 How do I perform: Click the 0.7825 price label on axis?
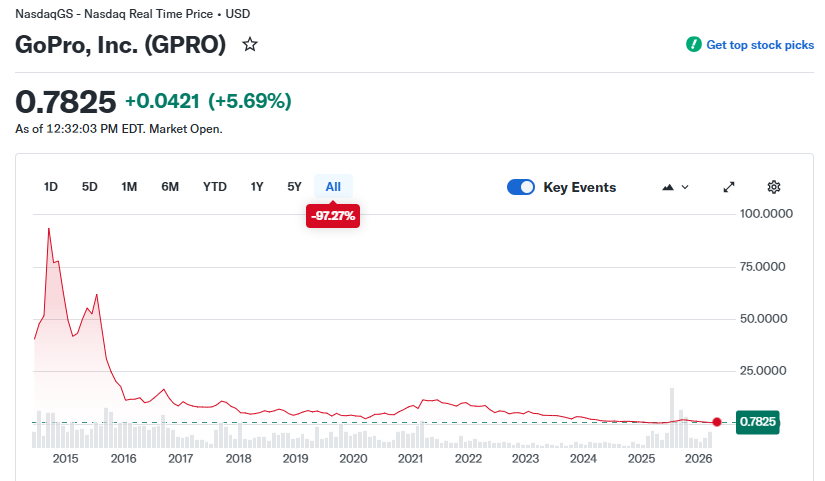757,422
